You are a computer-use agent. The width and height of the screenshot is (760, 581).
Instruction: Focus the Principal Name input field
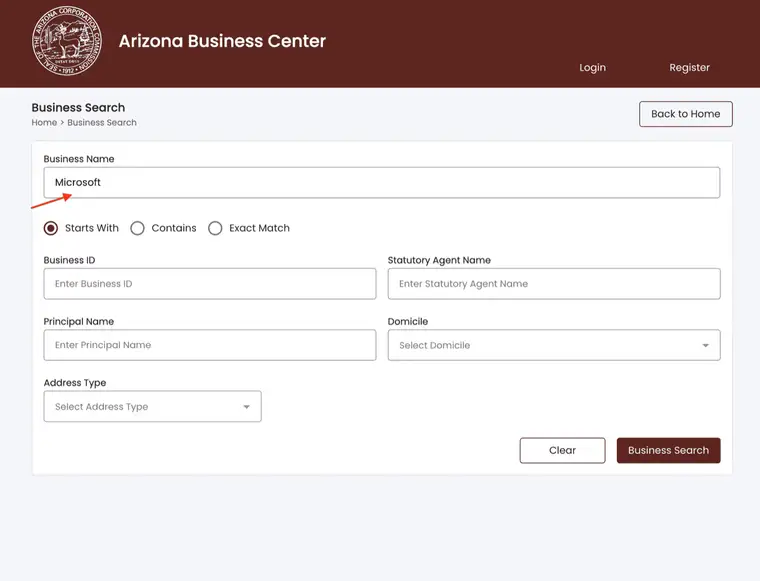pos(210,345)
